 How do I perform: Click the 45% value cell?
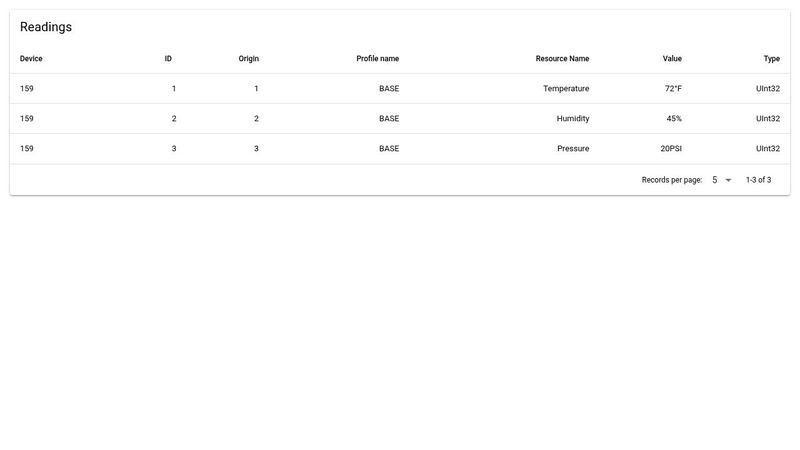pyautogui.click(x=674, y=119)
